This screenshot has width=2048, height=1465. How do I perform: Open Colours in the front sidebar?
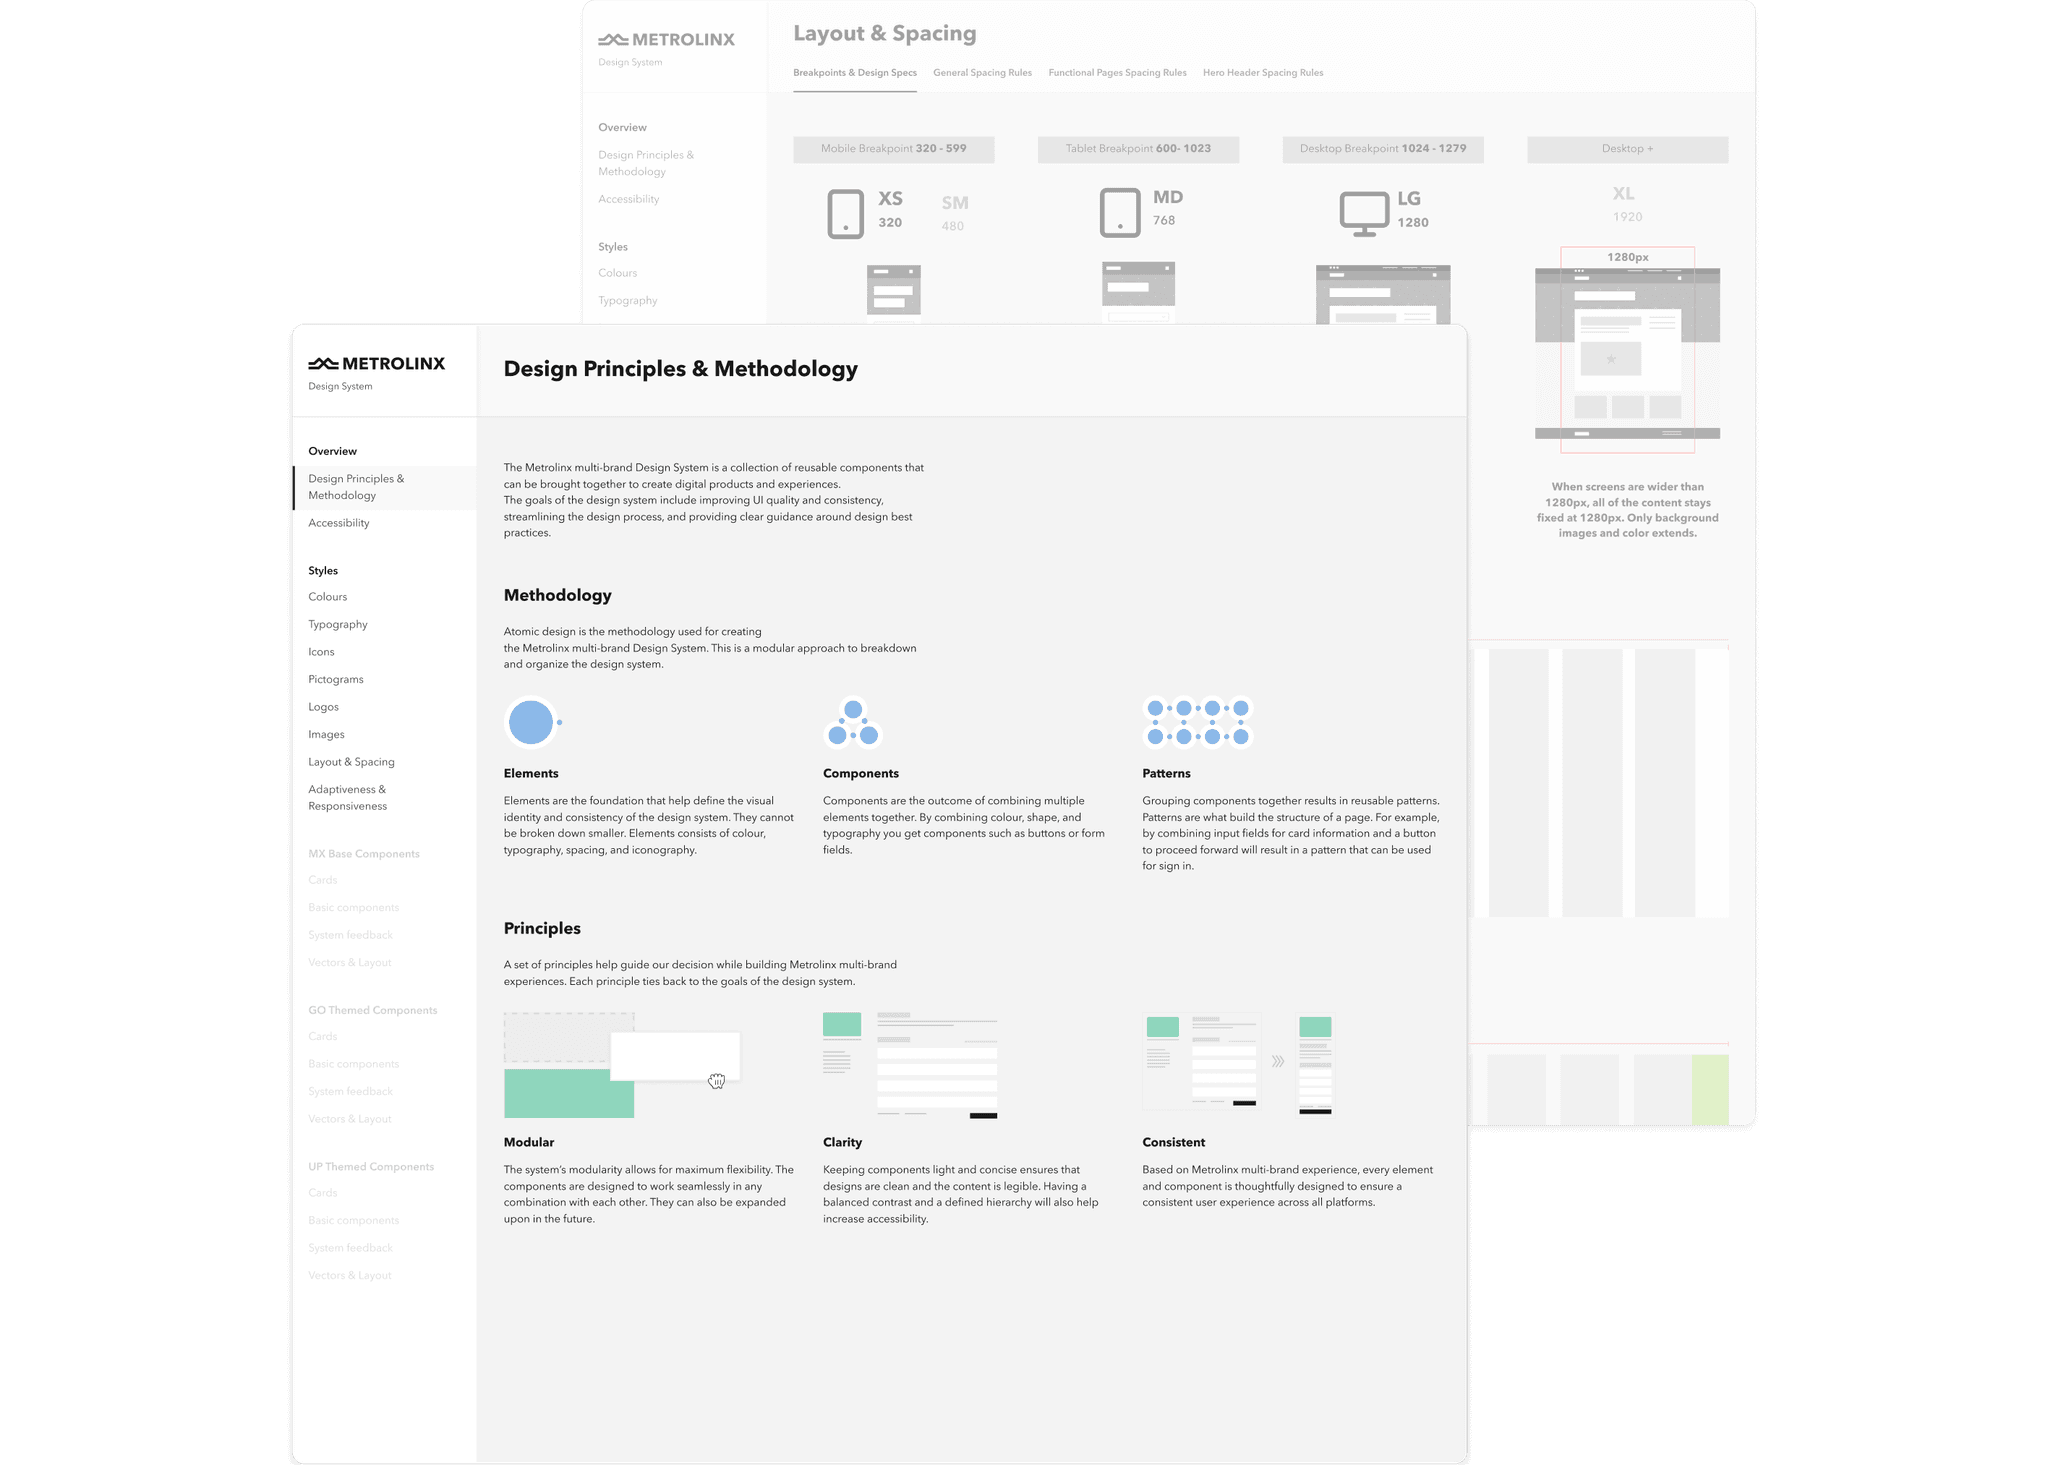[328, 597]
